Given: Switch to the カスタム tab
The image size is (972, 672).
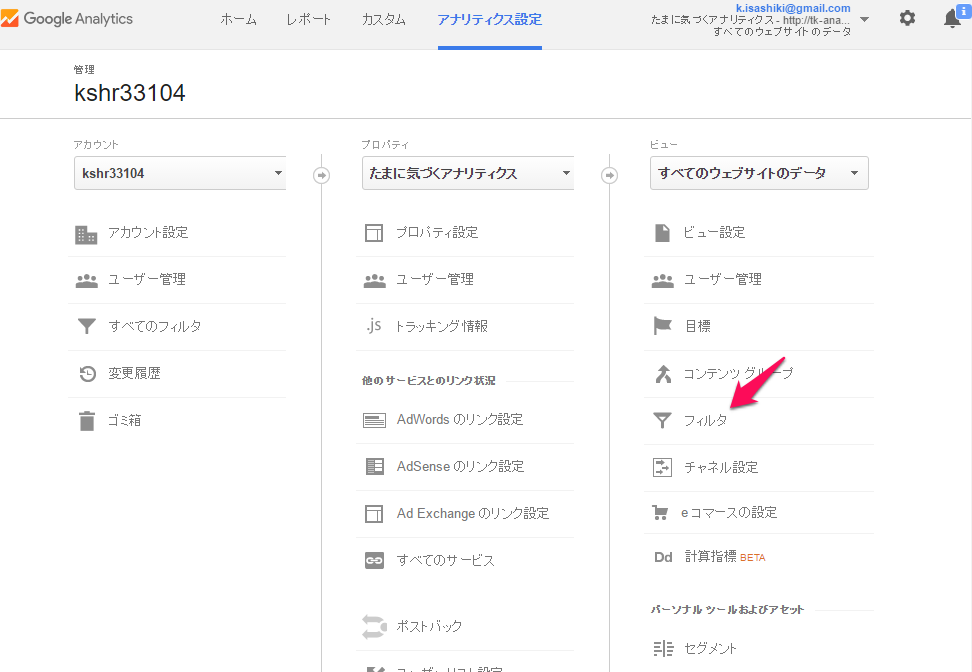Looking at the screenshot, I should pyautogui.click(x=384, y=20).
